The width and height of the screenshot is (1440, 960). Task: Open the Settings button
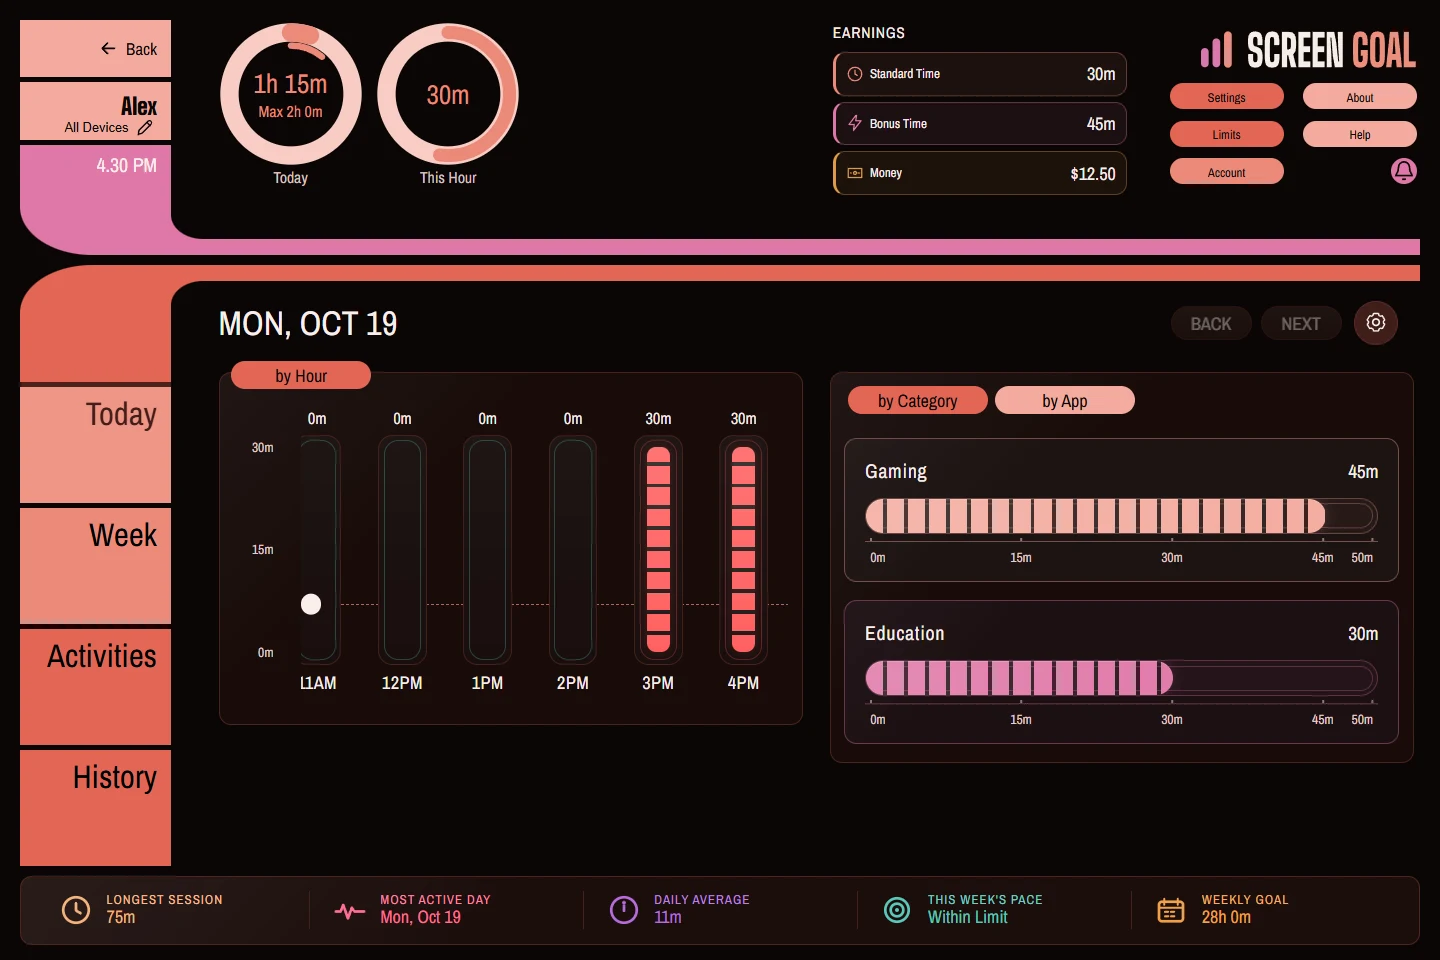(x=1227, y=97)
